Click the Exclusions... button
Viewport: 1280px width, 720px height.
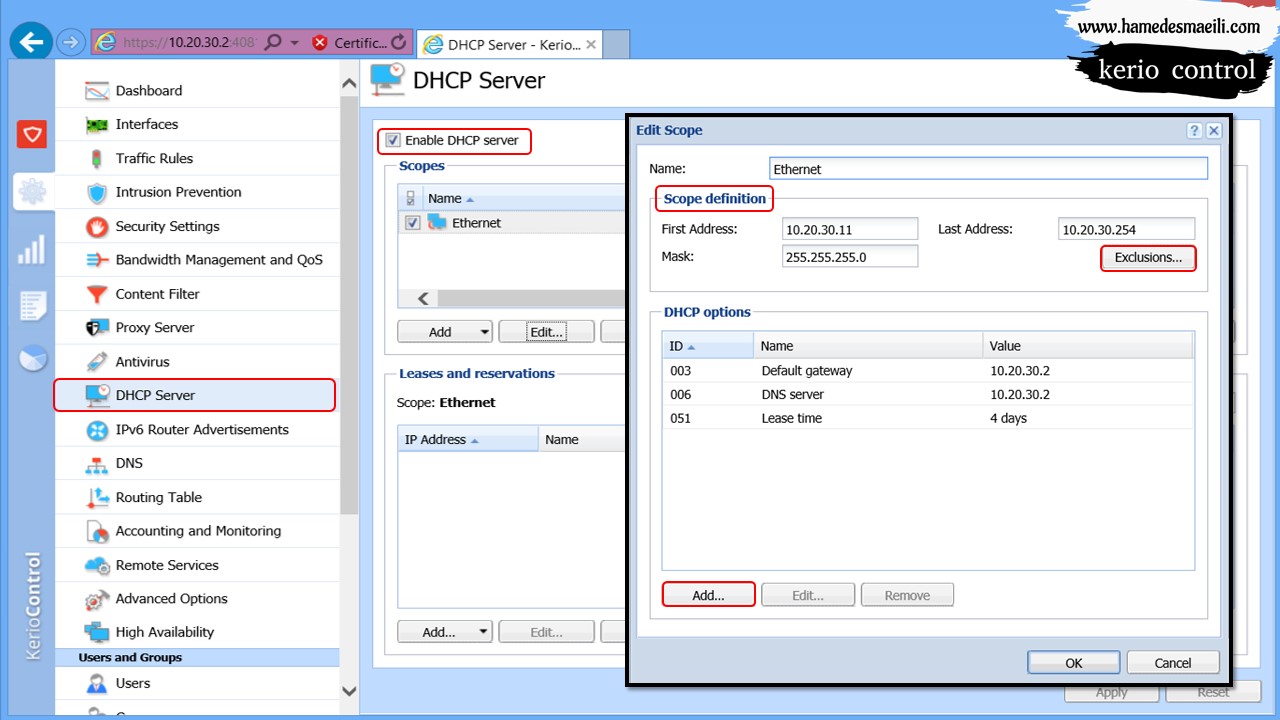coord(1148,258)
